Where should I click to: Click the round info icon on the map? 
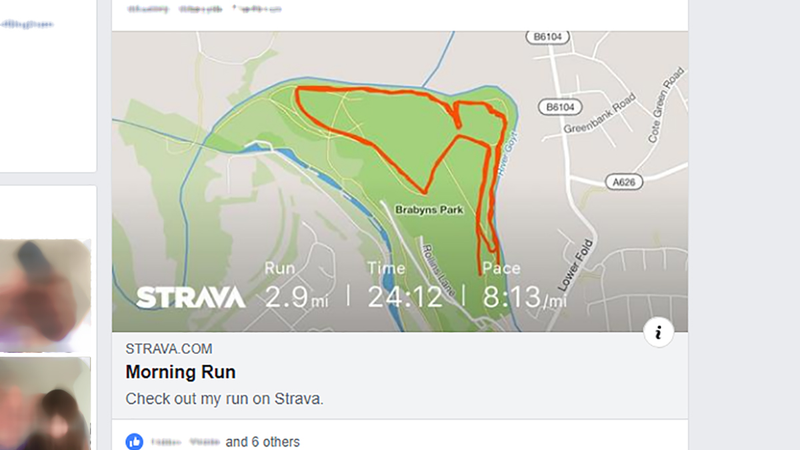[x=658, y=333]
